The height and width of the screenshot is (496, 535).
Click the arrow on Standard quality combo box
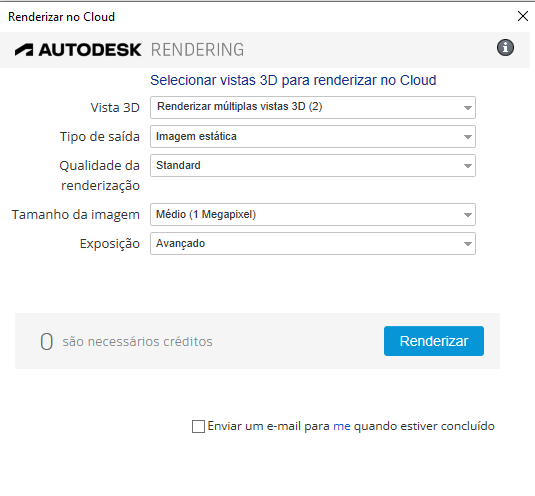tap(467, 166)
